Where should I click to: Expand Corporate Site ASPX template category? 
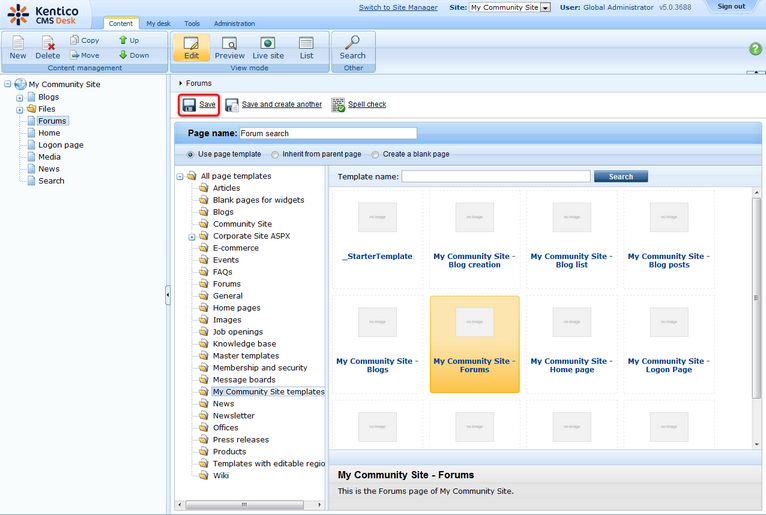(191, 237)
